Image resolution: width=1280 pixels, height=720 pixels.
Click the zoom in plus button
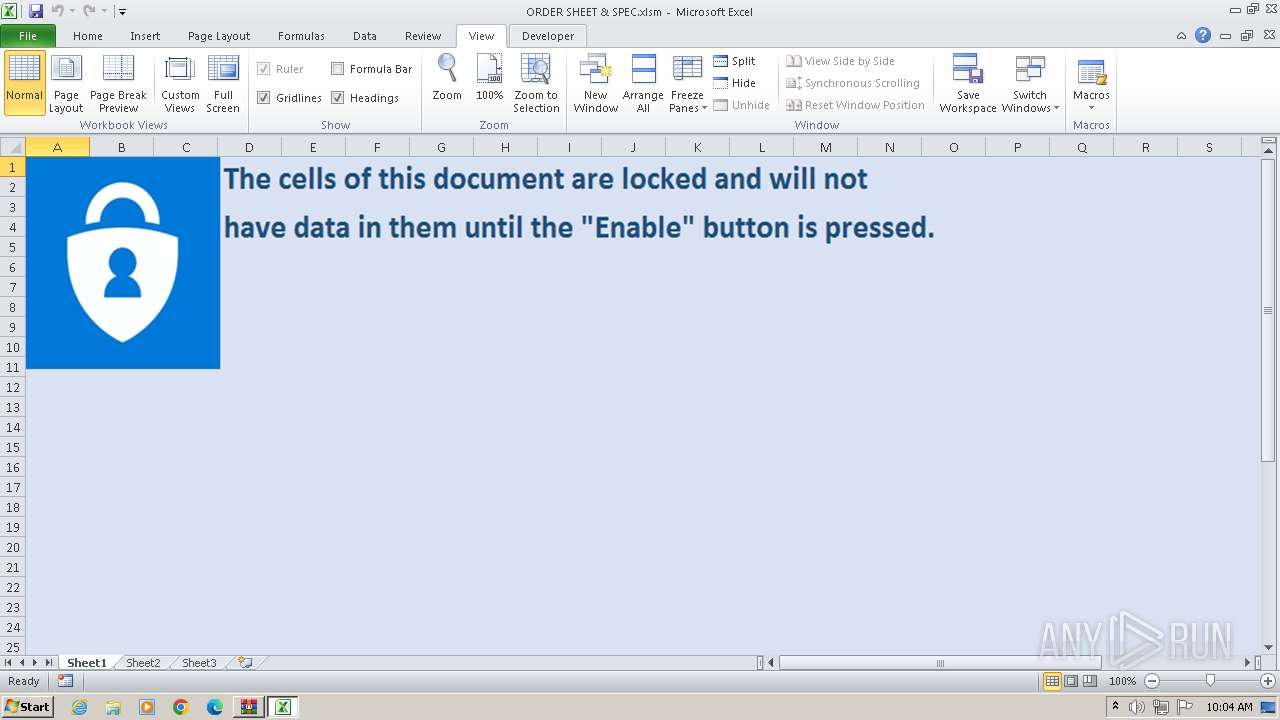[1268, 681]
